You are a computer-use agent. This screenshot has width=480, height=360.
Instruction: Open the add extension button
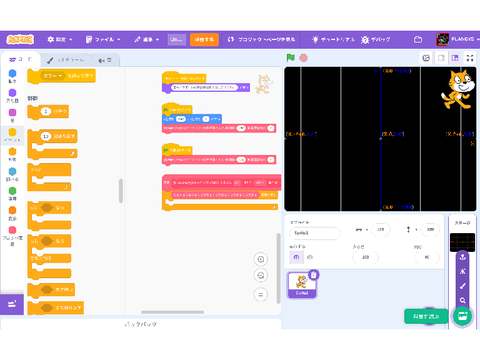[x=12, y=304]
